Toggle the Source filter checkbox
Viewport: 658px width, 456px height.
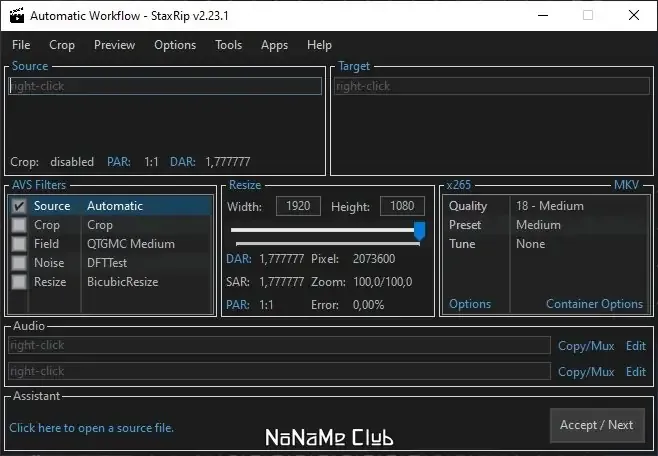click(x=19, y=206)
